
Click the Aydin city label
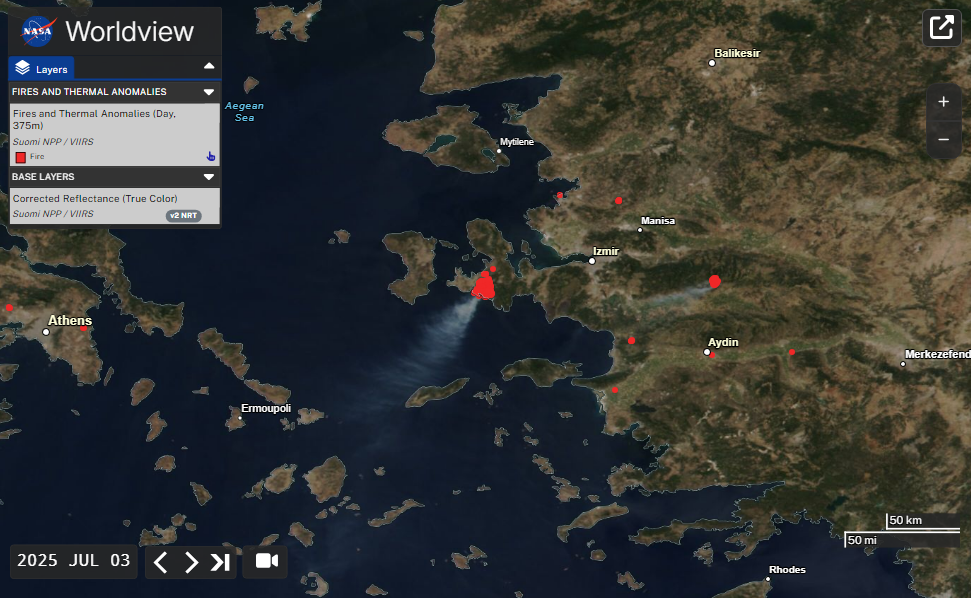click(723, 342)
